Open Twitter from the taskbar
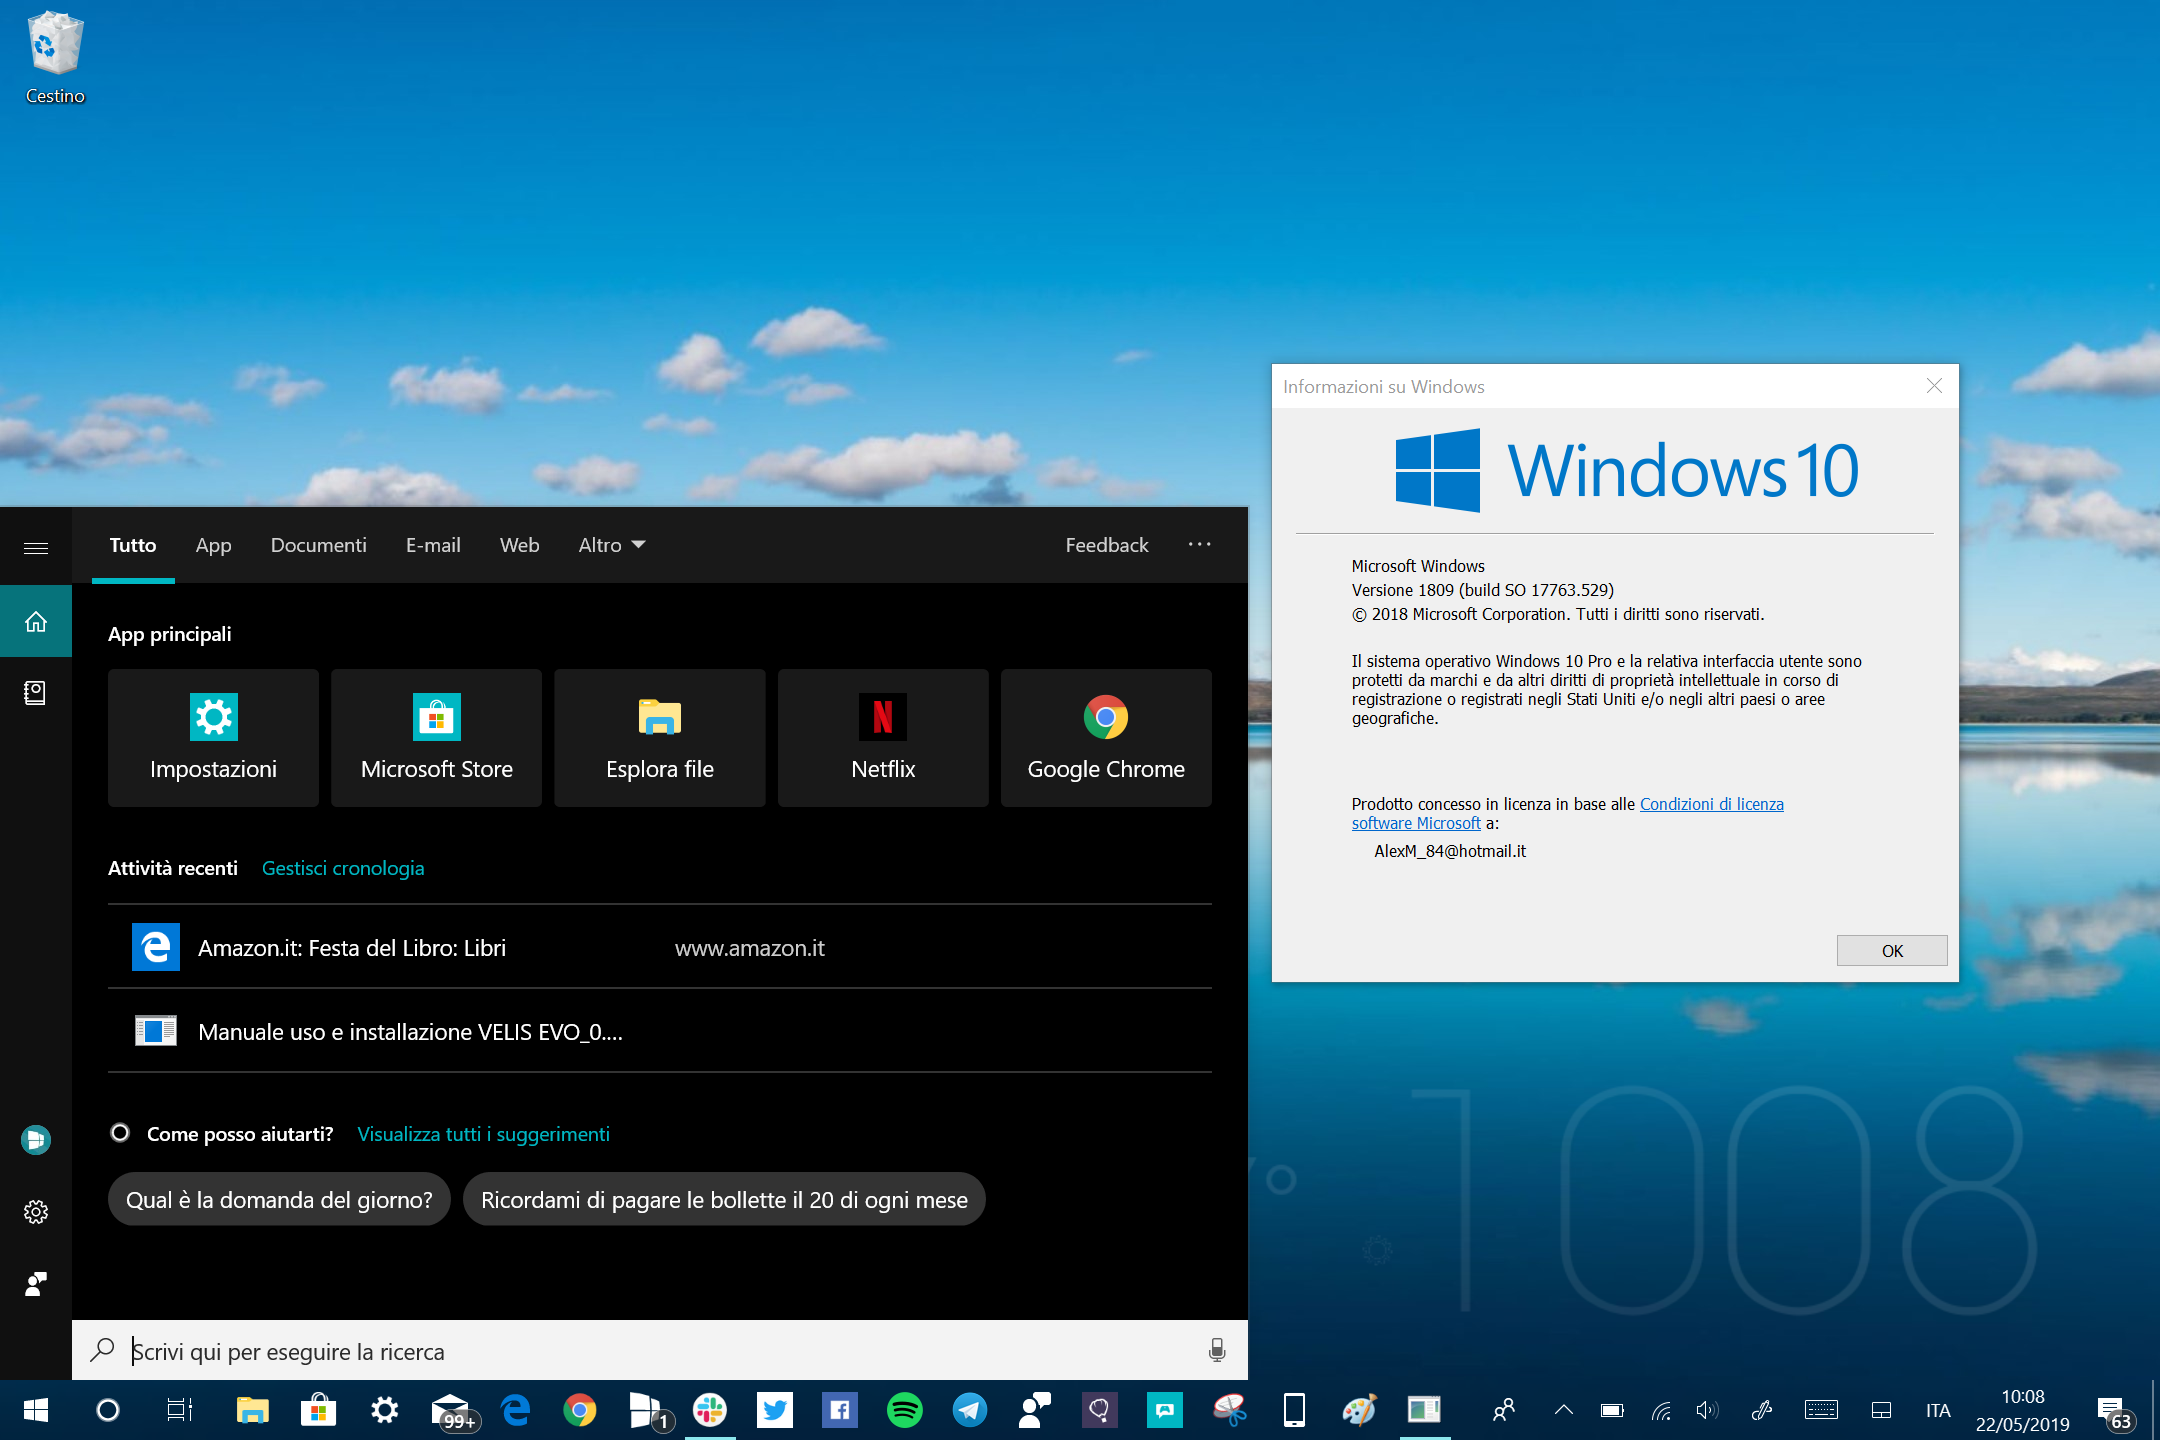Screen dimensions: 2160x1440 [775, 1410]
